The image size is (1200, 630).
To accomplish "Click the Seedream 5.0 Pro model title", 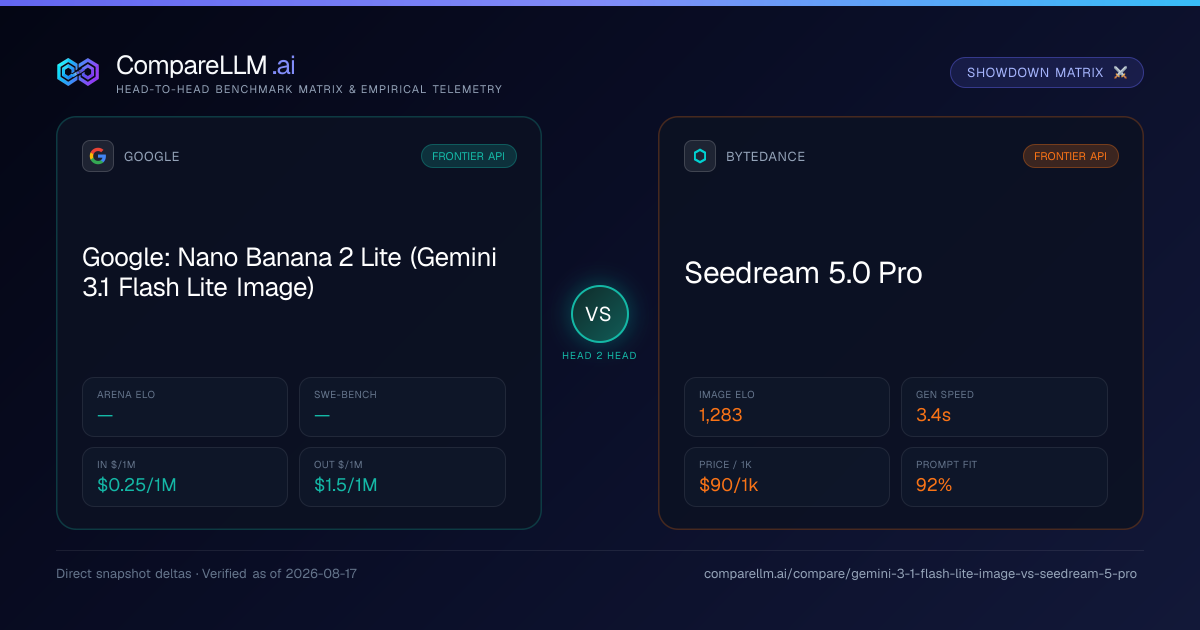I will (803, 273).
